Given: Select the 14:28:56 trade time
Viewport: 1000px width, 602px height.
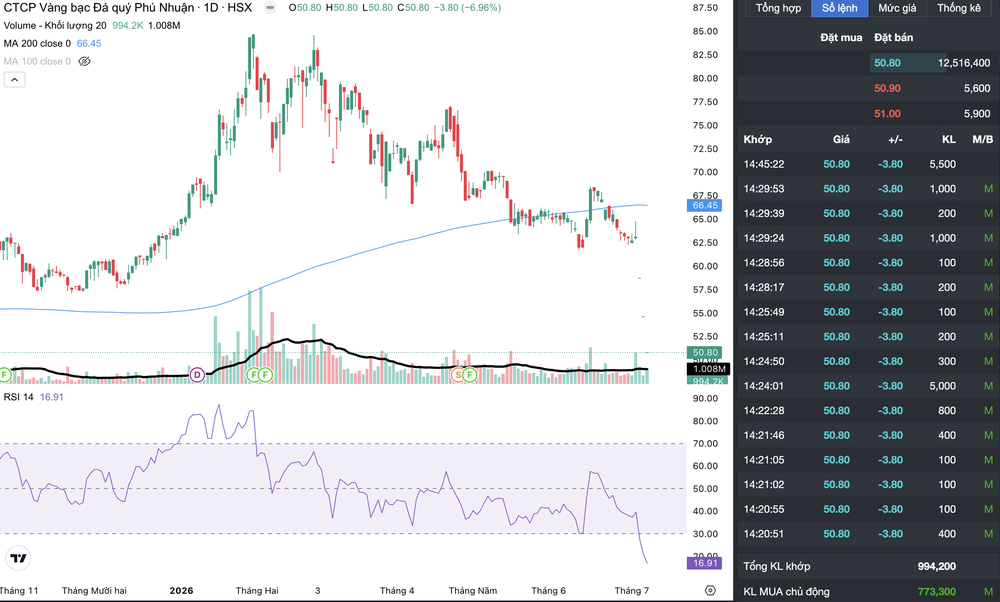Looking at the screenshot, I should point(764,263).
